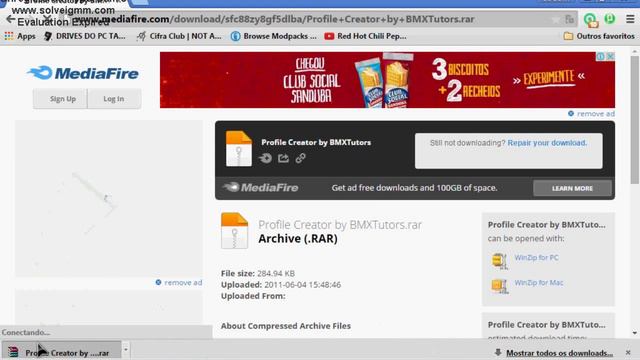Screen dimensions: 640x360
Task: Click the Sign Up button
Action: coord(60,99)
